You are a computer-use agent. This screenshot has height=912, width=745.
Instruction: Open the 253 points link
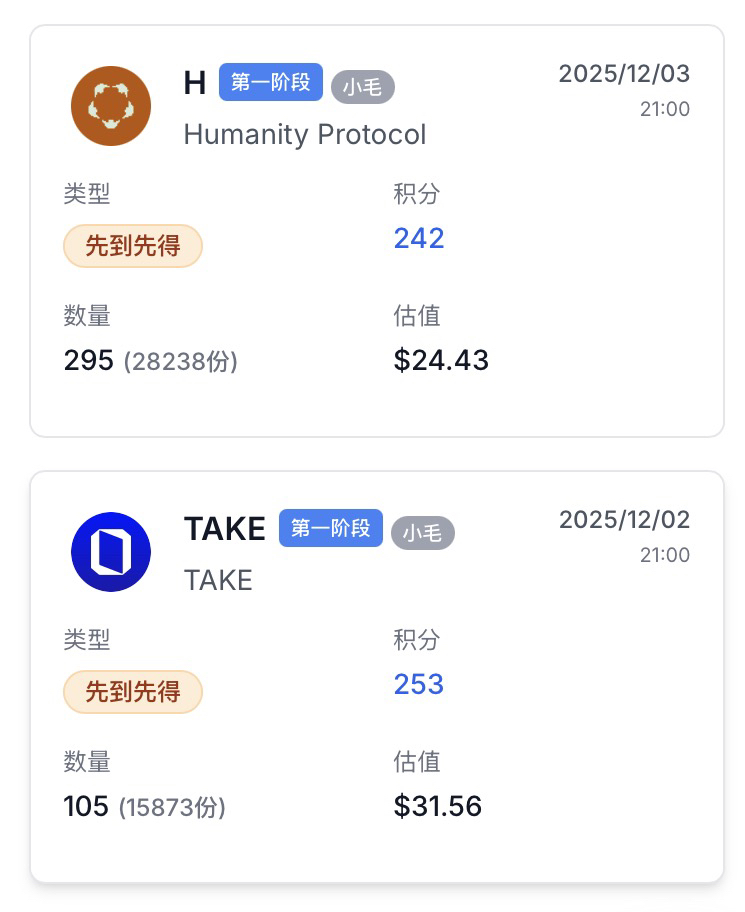click(419, 684)
